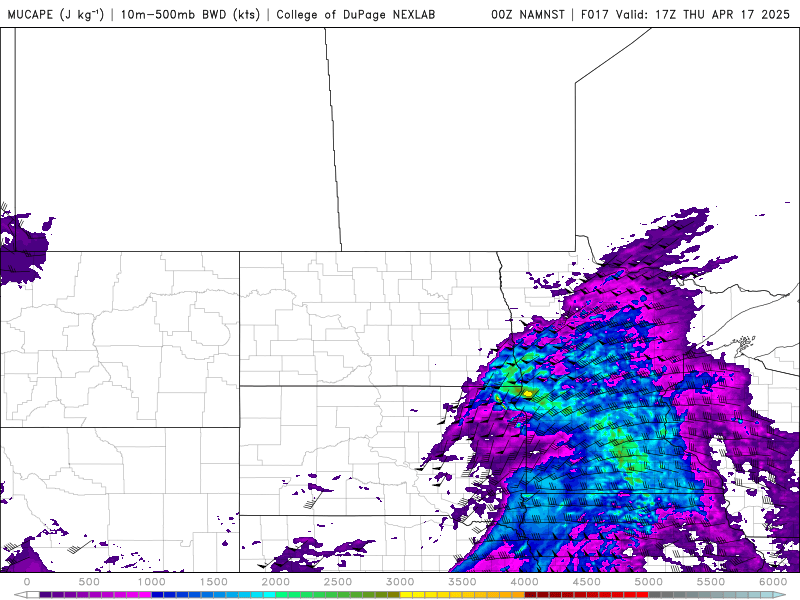Click the 0 tick label on the color scale
Viewport: 800px width, 600px height.
pos(27,582)
